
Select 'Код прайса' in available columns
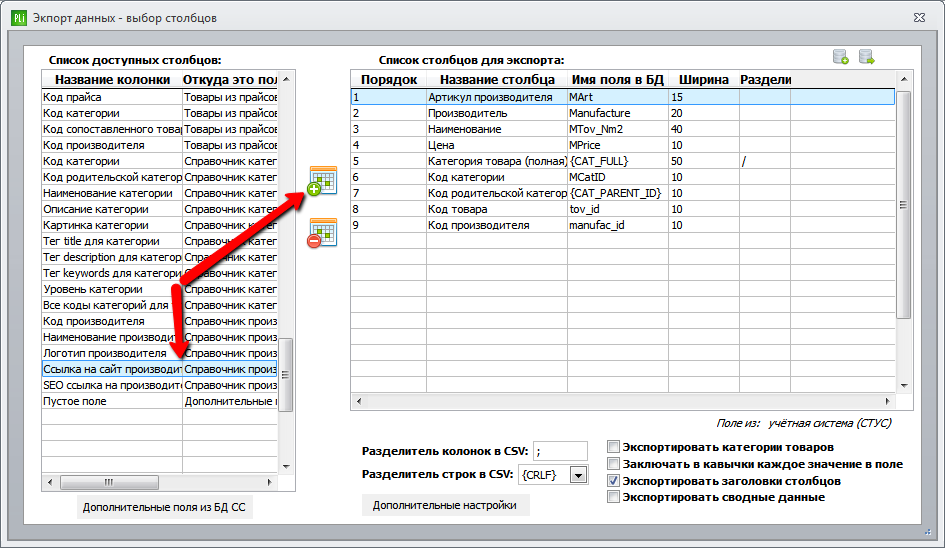[x=159, y=97]
